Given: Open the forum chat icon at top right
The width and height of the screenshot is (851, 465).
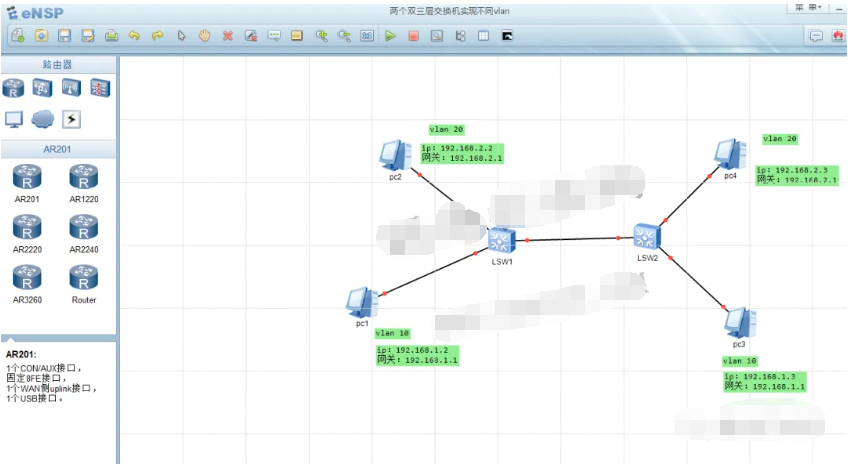Looking at the screenshot, I should (816, 36).
